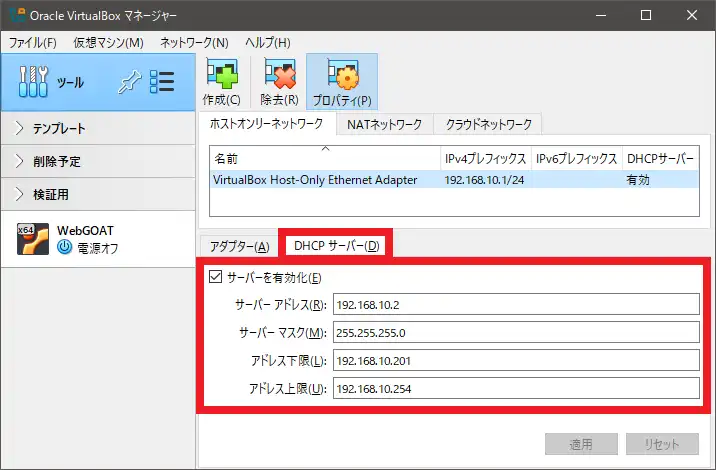Click the power-off status icon under WebGOAT

[x=64, y=247]
